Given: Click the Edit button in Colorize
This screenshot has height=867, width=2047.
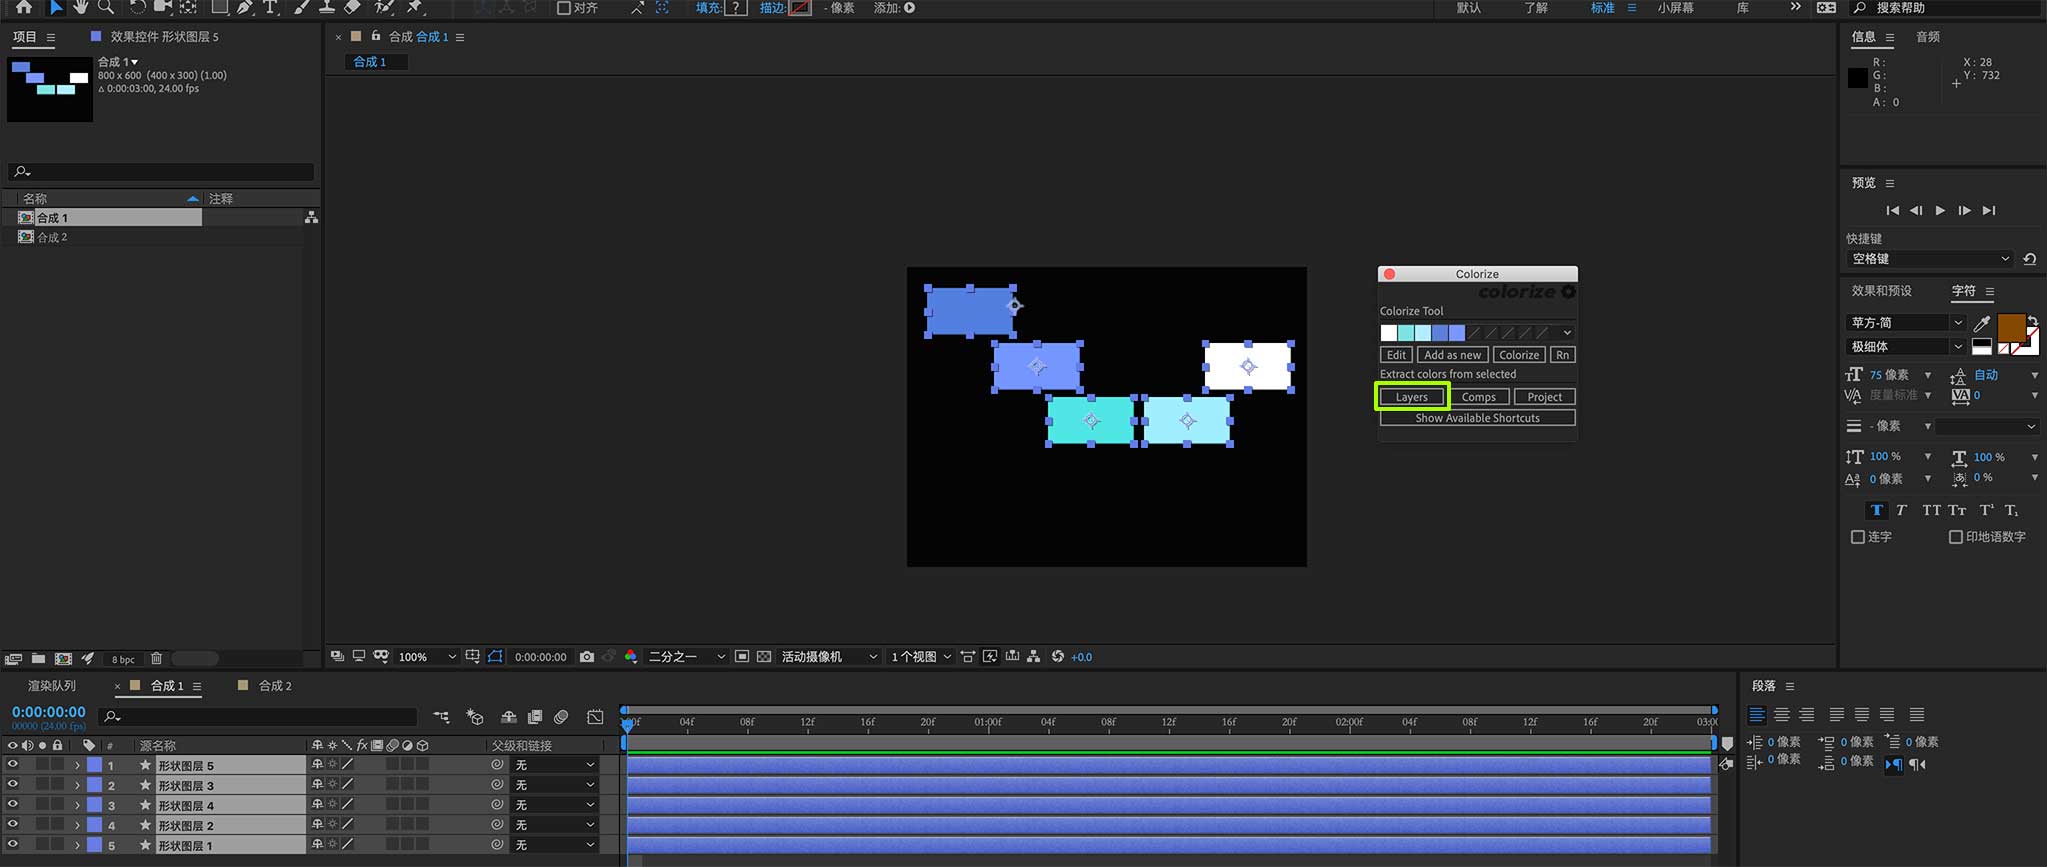Looking at the screenshot, I should click(1396, 355).
